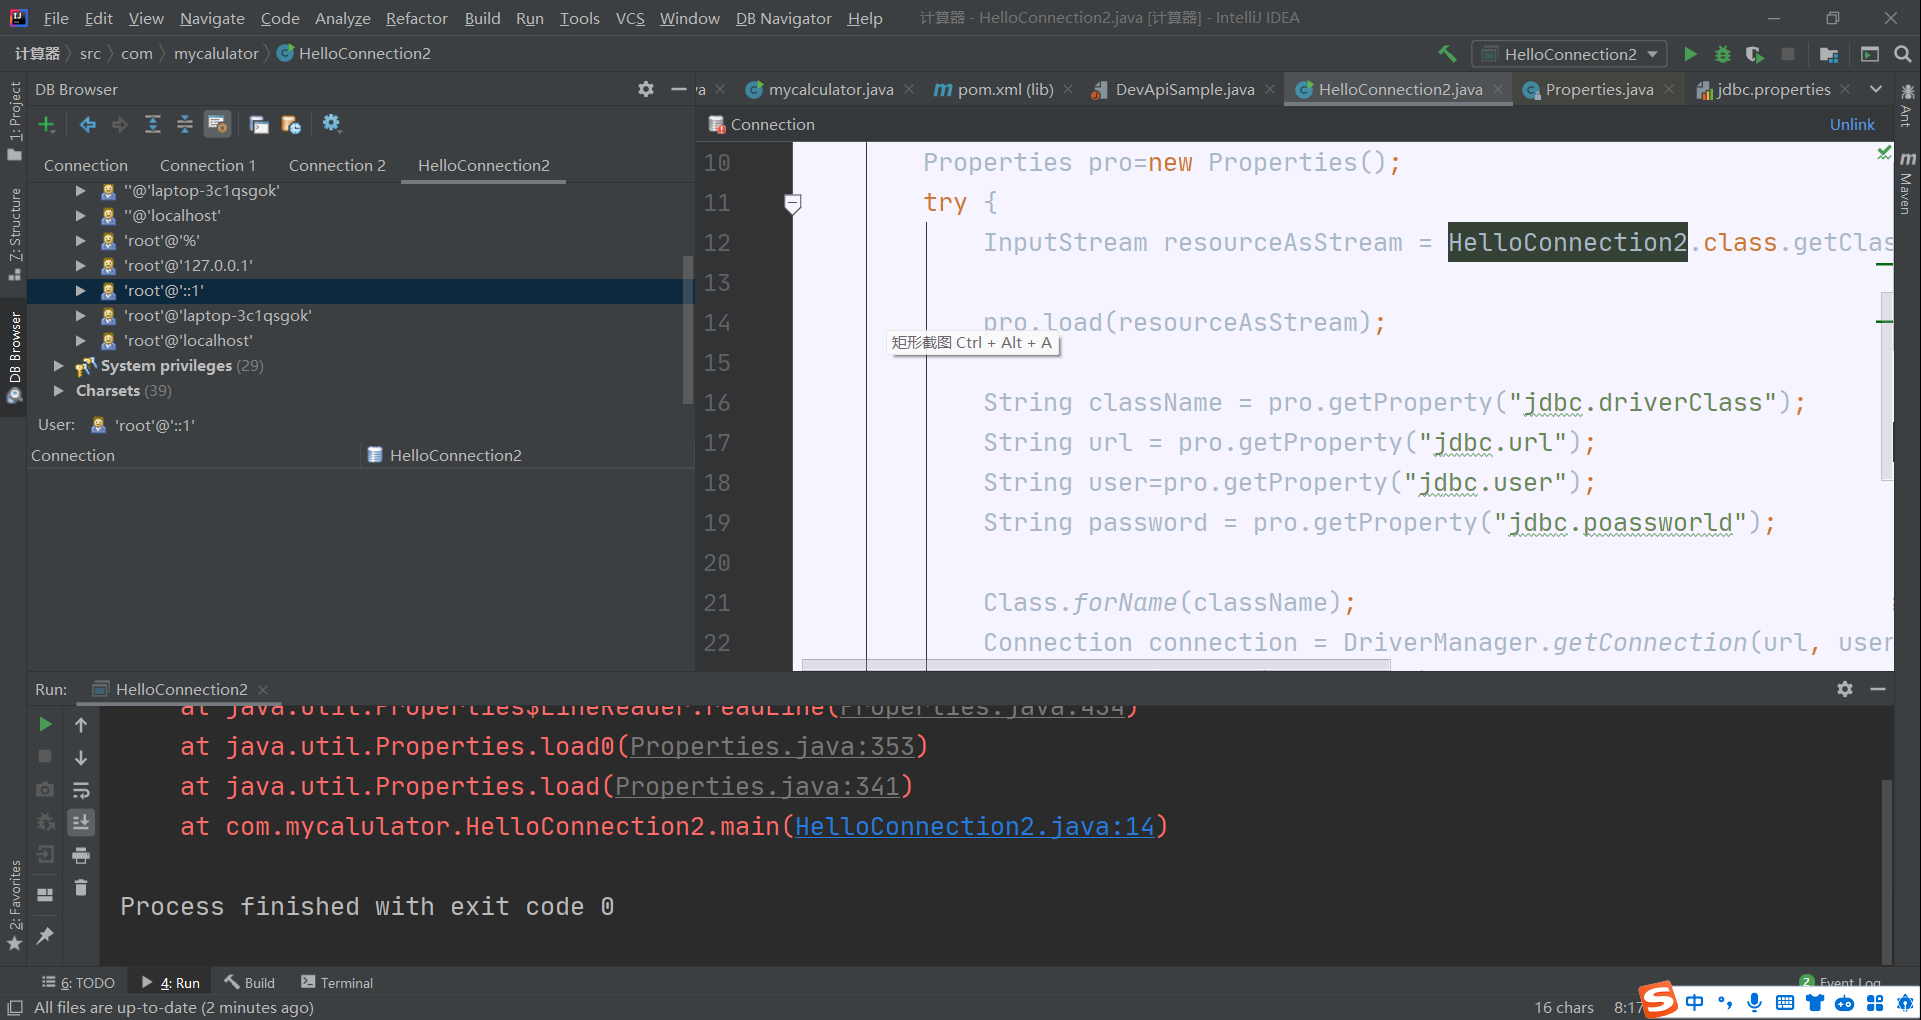Click the Run Anything window icon in main toolbar

tap(1870, 54)
